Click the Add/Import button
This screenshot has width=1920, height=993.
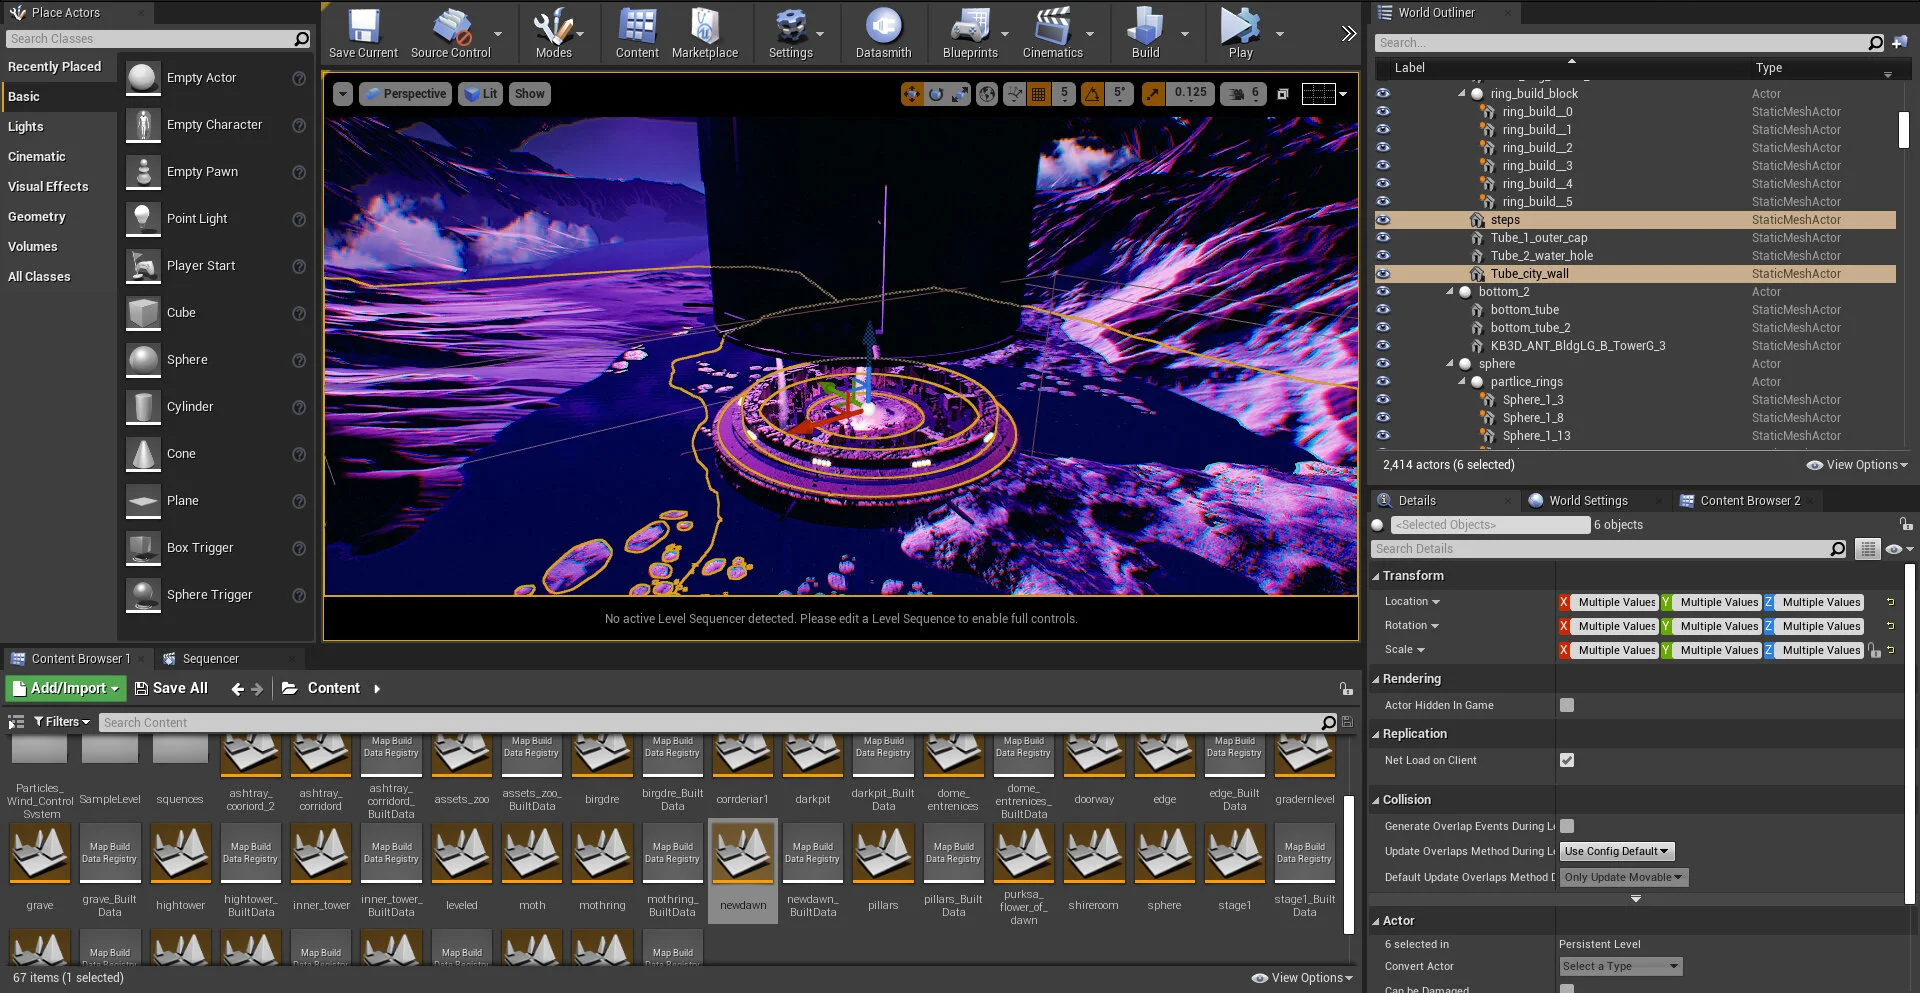coord(66,688)
